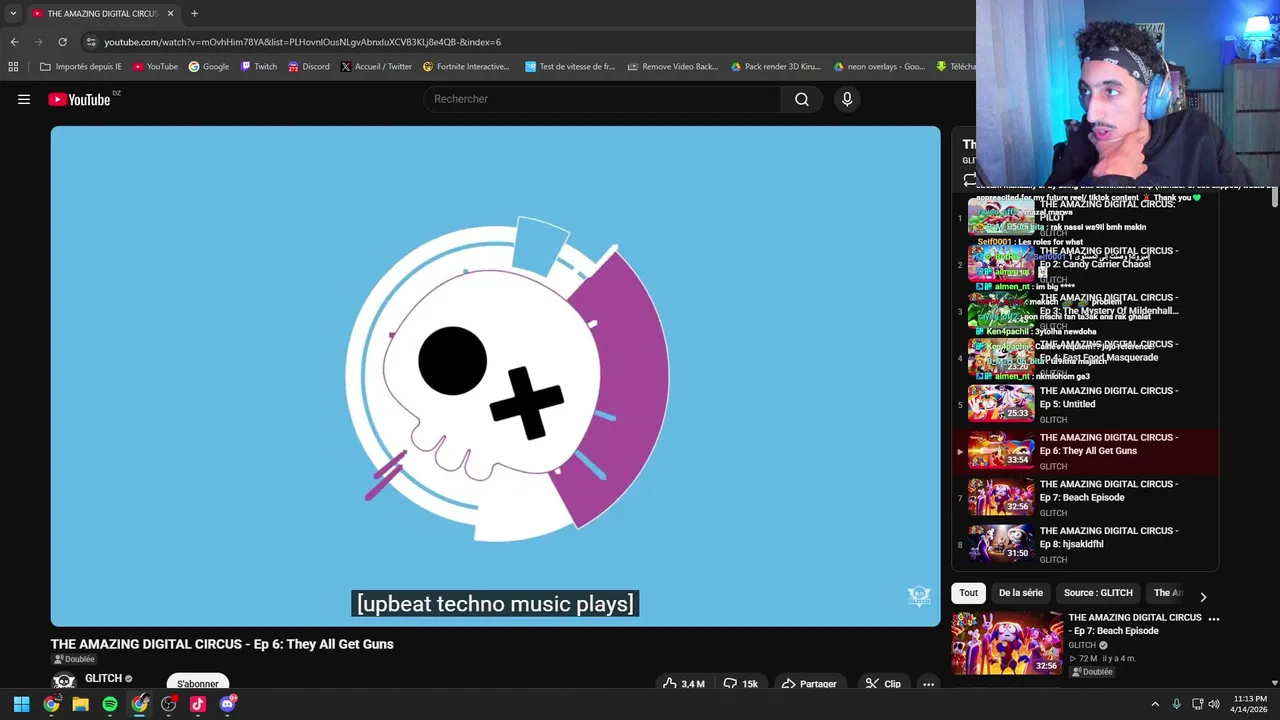Open the Discord bookmark

click(x=308, y=67)
